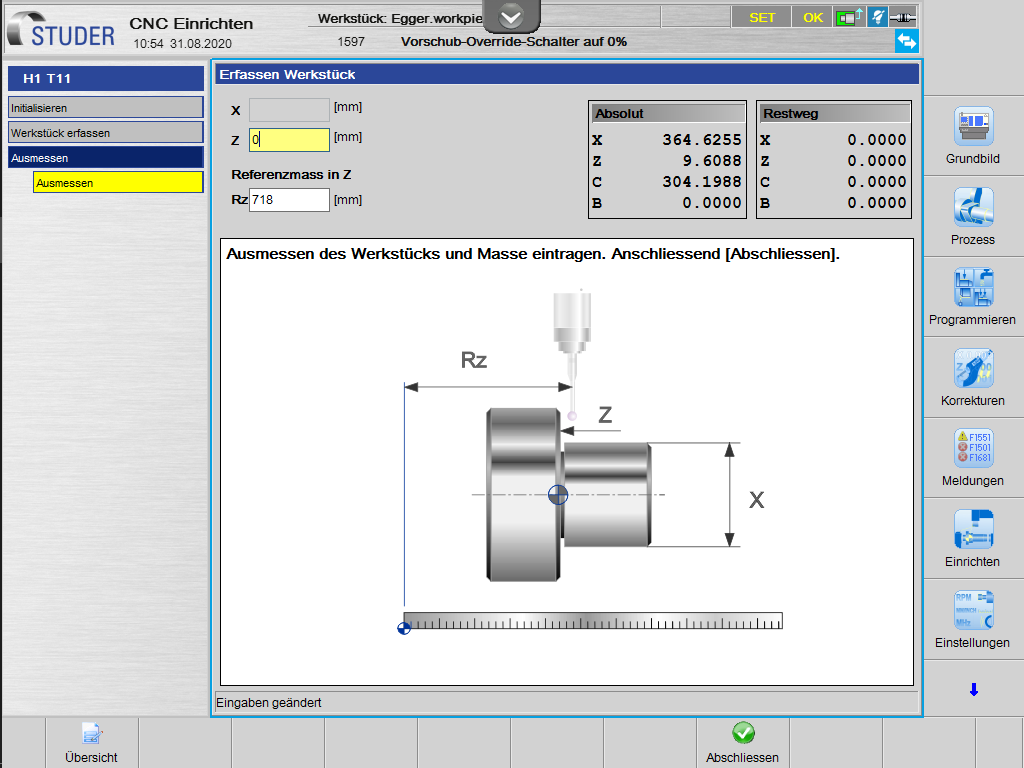Screen dimensions: 1024x768
Task: Select the Initialisieren step
Action: click(105, 108)
